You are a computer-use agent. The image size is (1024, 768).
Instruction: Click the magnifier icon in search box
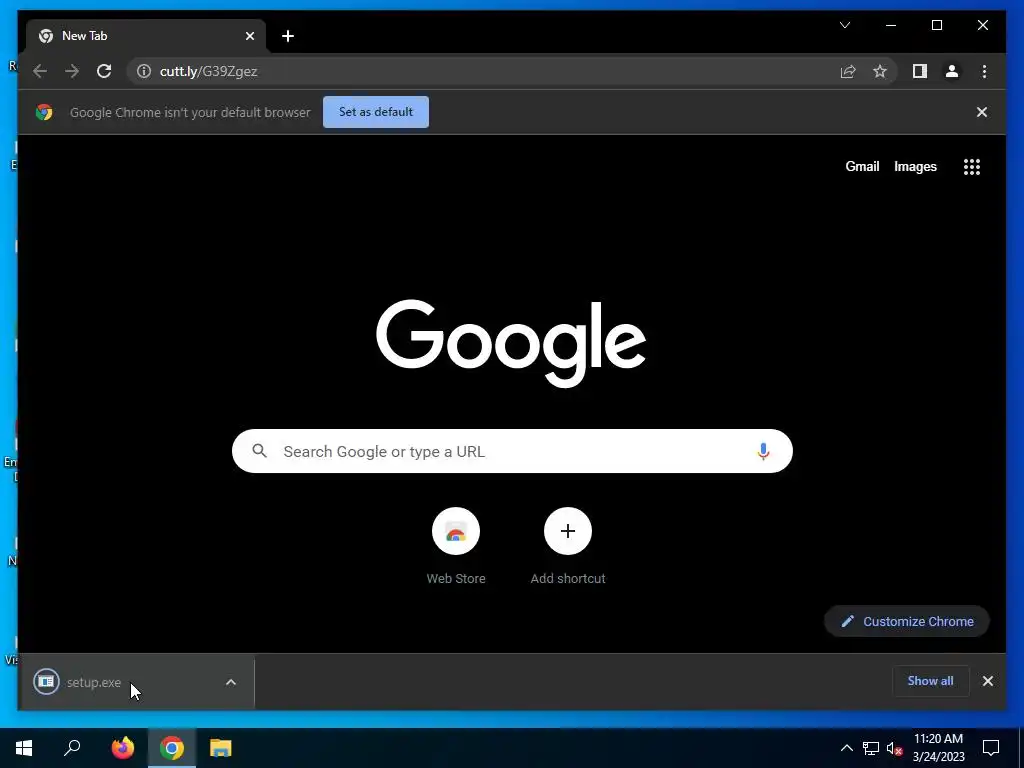coord(259,451)
